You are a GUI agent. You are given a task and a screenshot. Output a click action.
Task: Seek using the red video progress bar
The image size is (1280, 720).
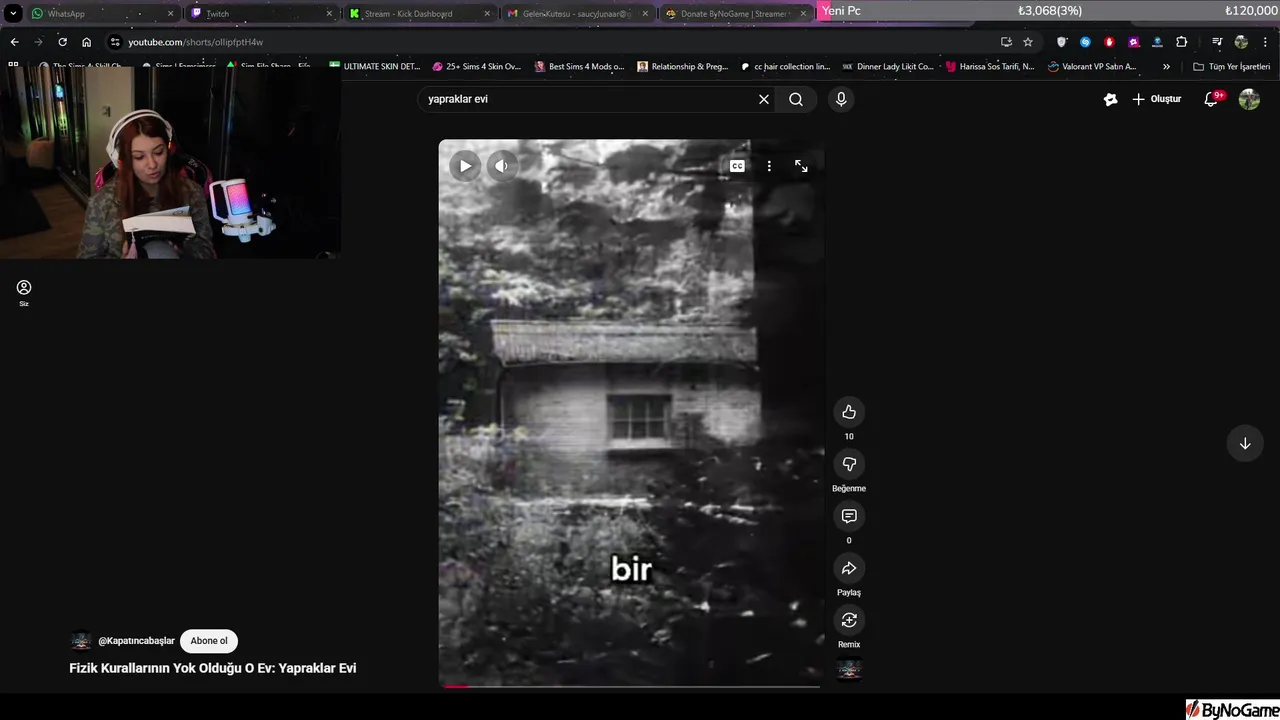(629, 686)
